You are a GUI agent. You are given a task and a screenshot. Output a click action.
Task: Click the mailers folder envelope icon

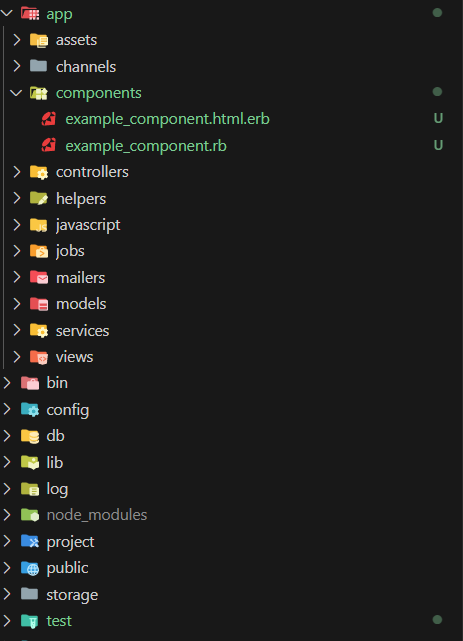[39, 278]
